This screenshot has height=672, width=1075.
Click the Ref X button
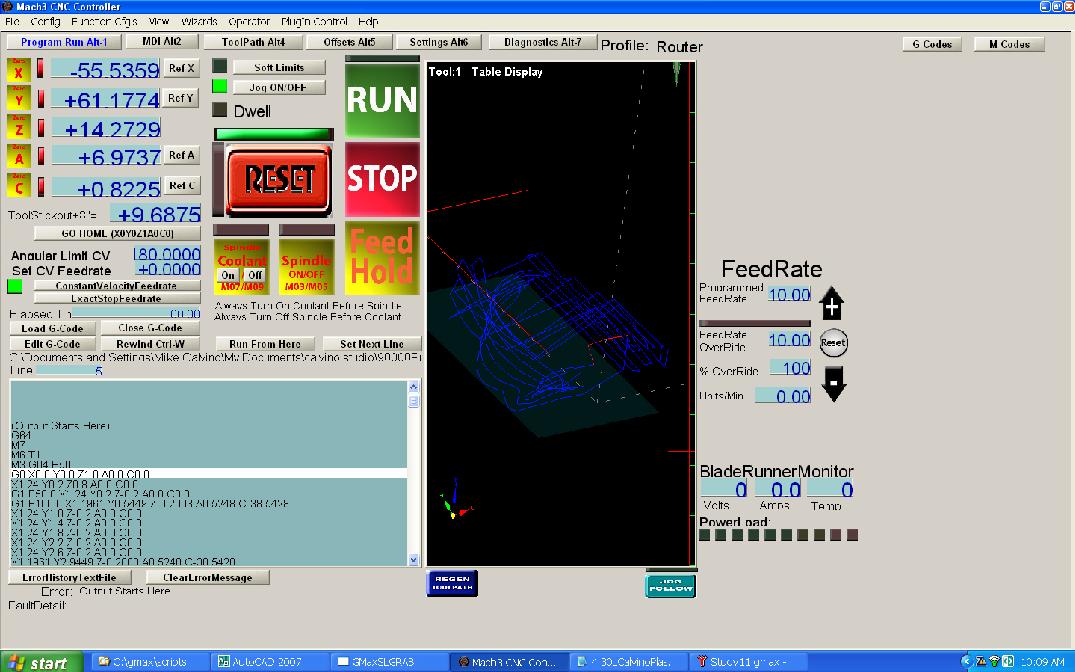click(182, 68)
